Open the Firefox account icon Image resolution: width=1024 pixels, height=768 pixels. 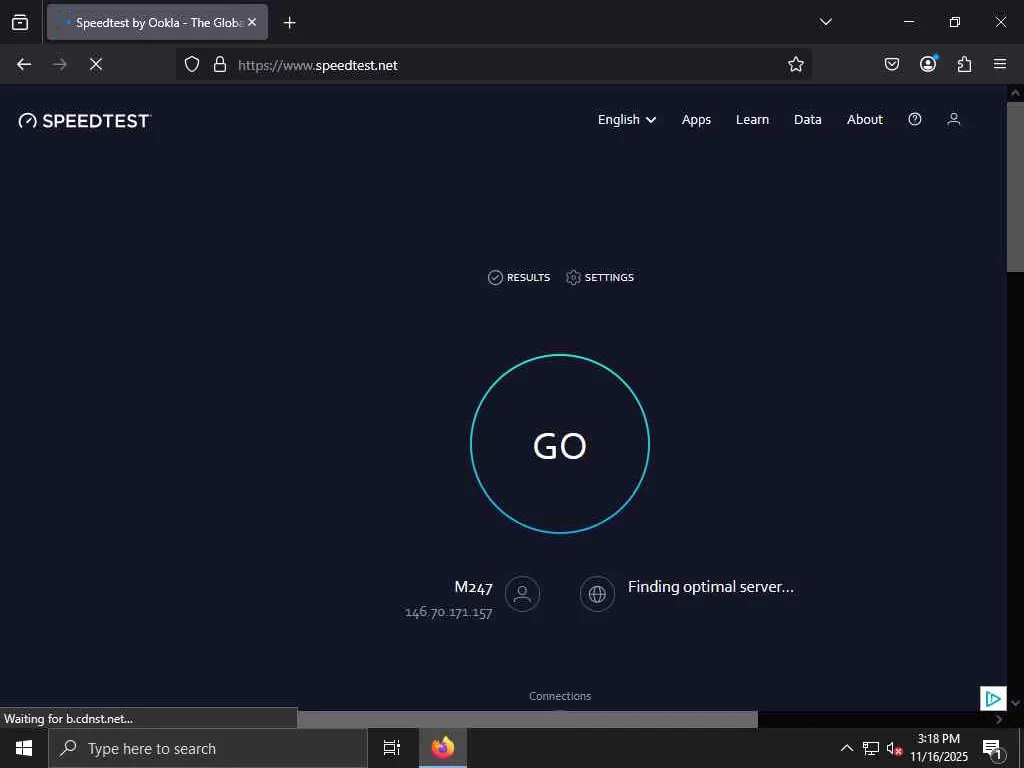click(928, 64)
